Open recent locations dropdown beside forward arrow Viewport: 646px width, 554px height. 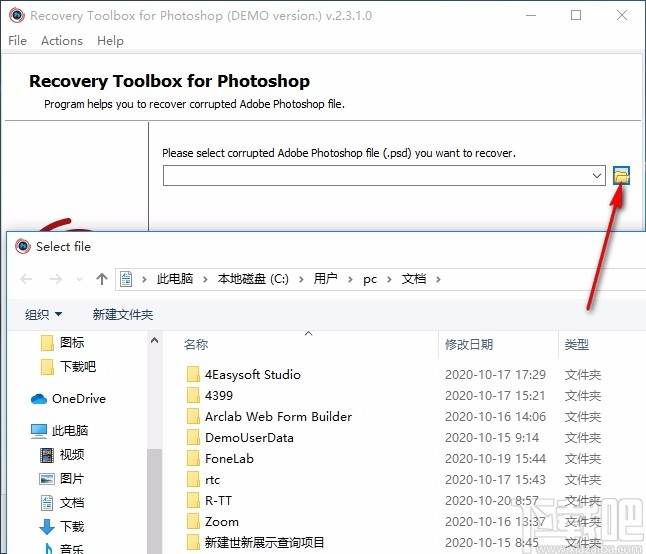click(x=80, y=280)
